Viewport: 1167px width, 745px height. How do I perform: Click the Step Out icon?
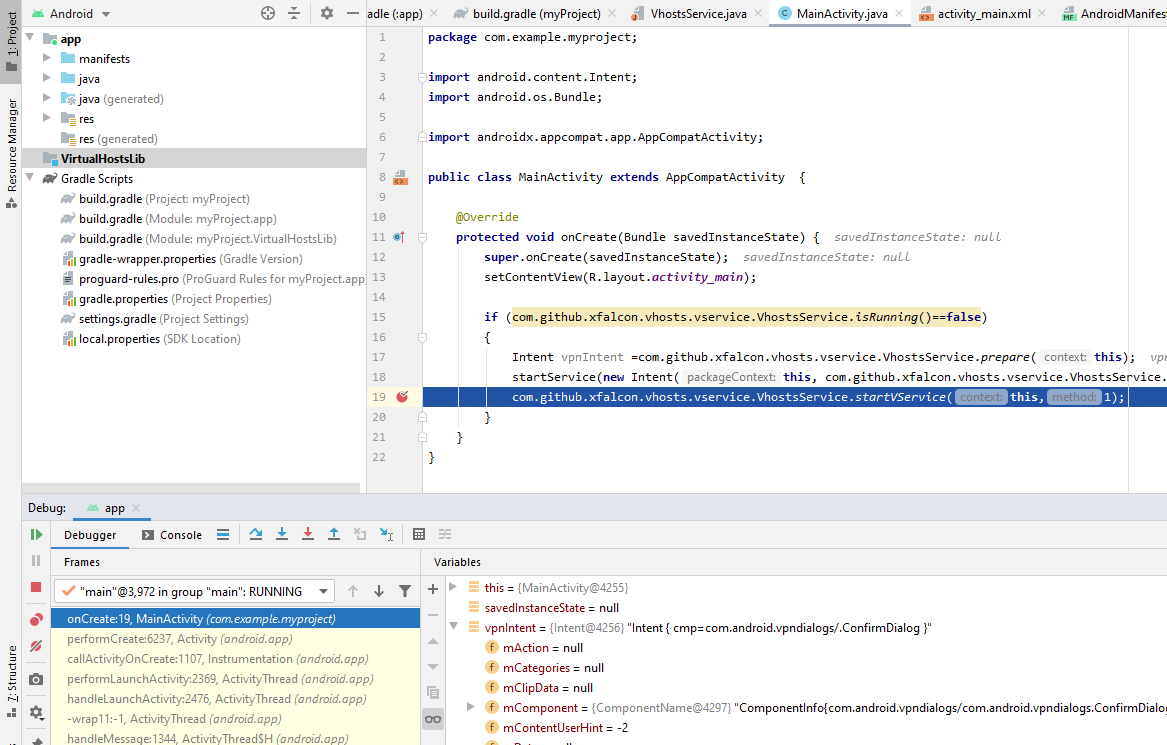pyautogui.click(x=334, y=535)
